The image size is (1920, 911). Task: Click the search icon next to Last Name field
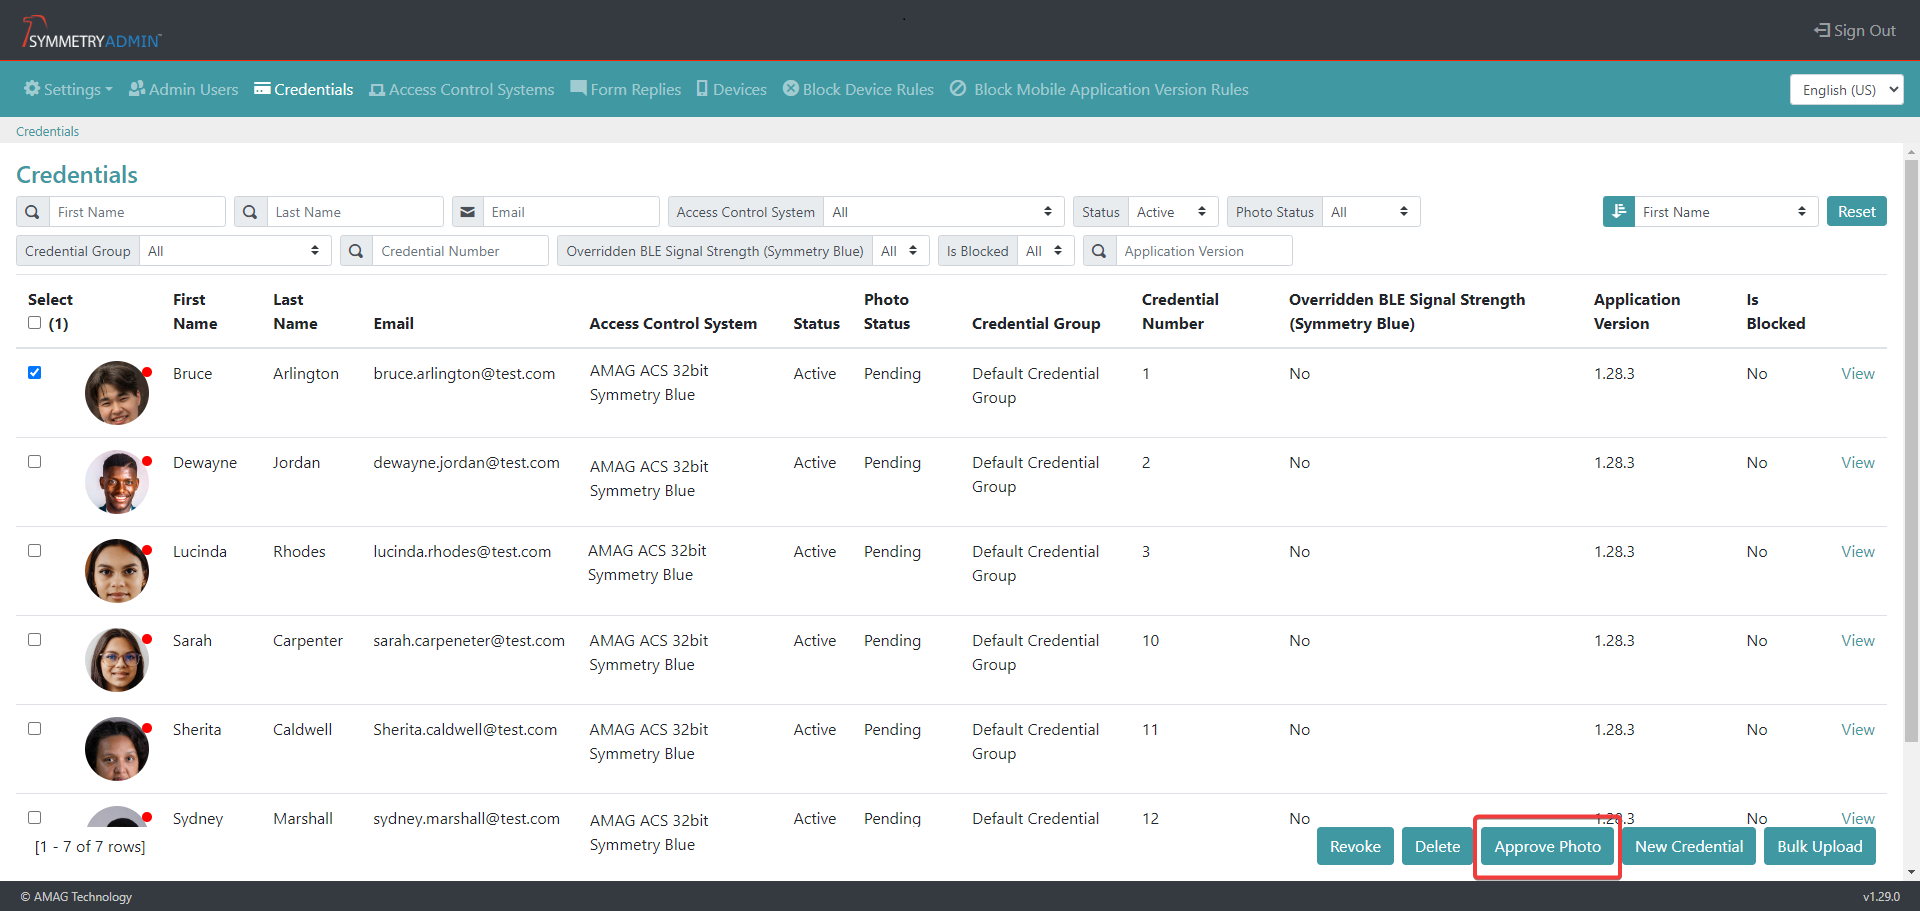tap(251, 212)
